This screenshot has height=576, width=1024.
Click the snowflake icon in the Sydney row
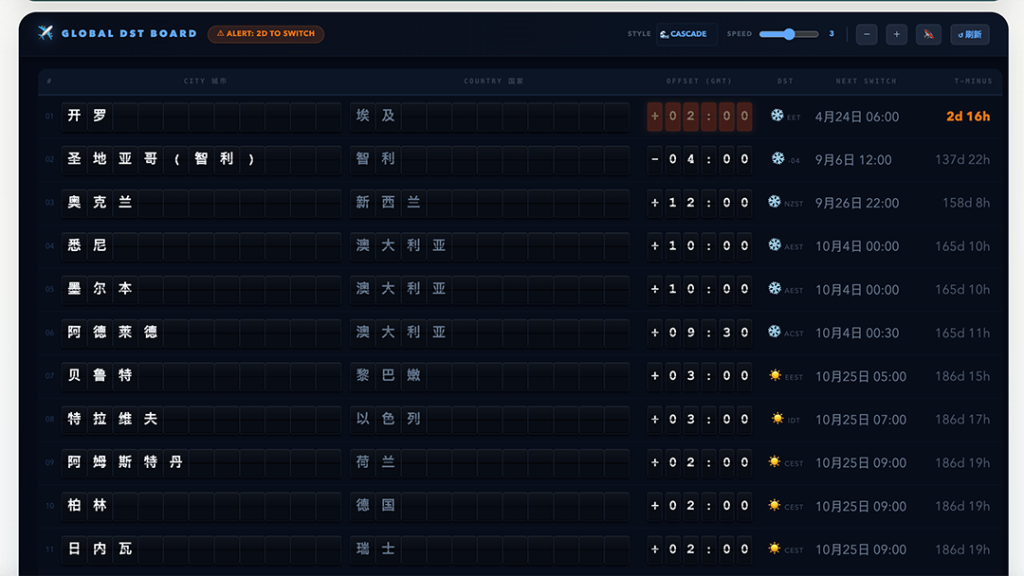(774, 245)
